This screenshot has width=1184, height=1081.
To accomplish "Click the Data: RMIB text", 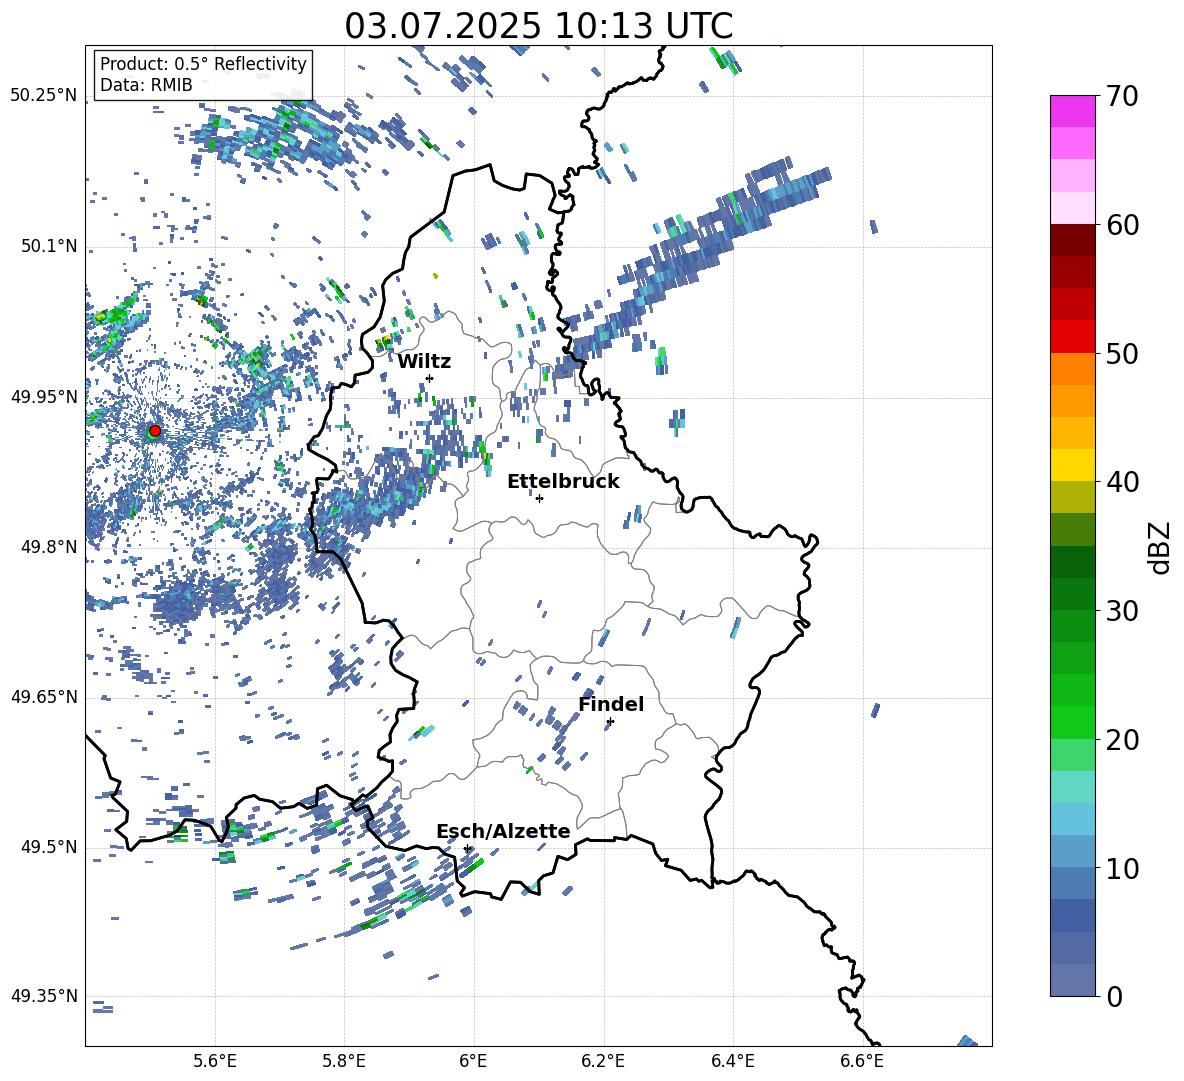I will (146, 85).
